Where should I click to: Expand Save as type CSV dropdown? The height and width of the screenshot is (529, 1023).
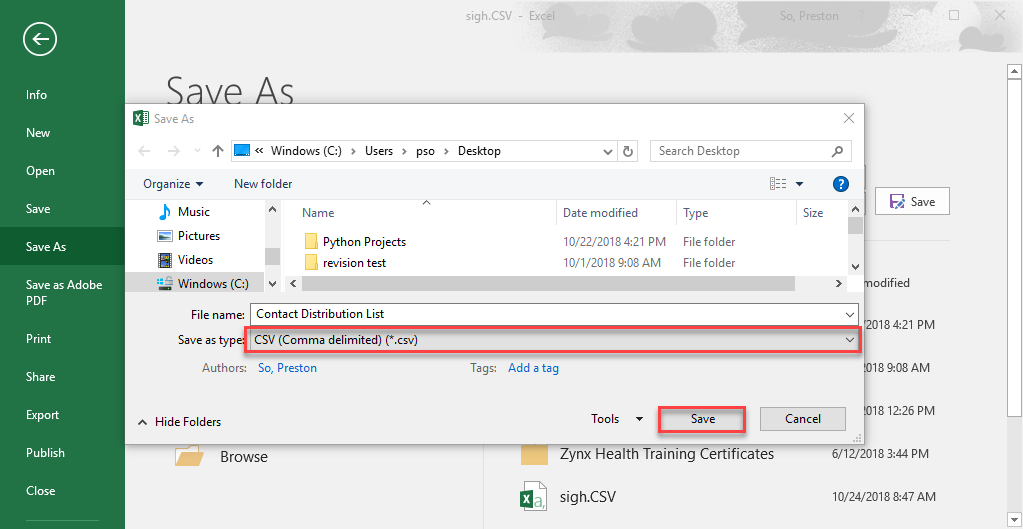coord(849,340)
